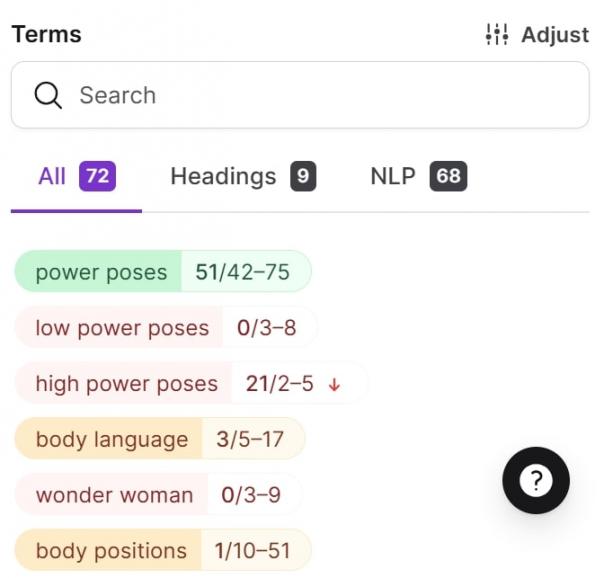Select the 'power poses' term chip
The height and width of the screenshot is (578, 613).
(101, 272)
